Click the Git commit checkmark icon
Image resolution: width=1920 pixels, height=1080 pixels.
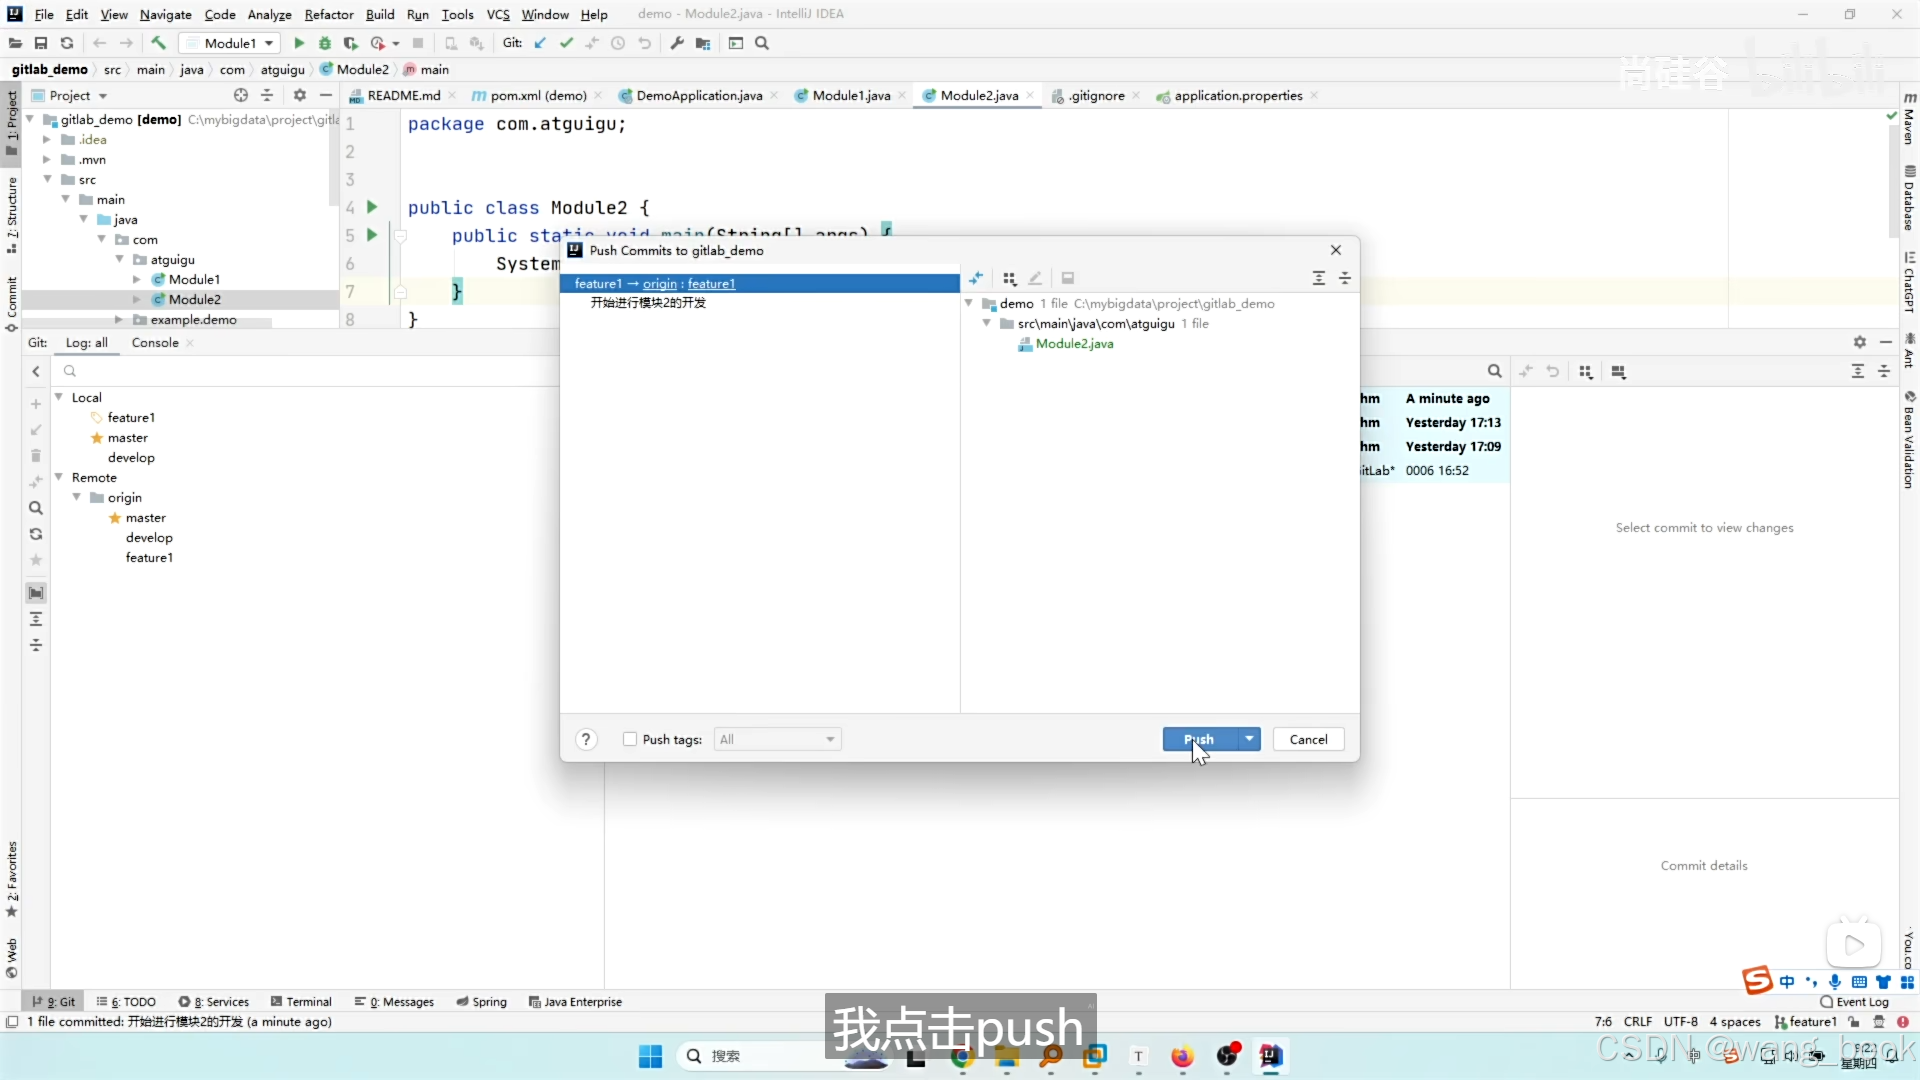click(567, 43)
